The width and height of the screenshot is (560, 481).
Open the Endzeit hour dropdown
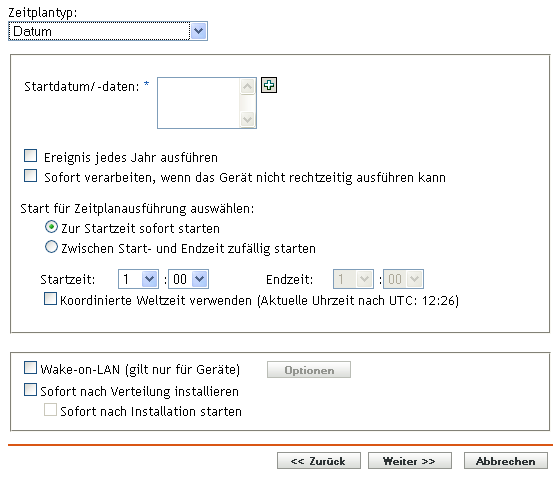point(353,279)
